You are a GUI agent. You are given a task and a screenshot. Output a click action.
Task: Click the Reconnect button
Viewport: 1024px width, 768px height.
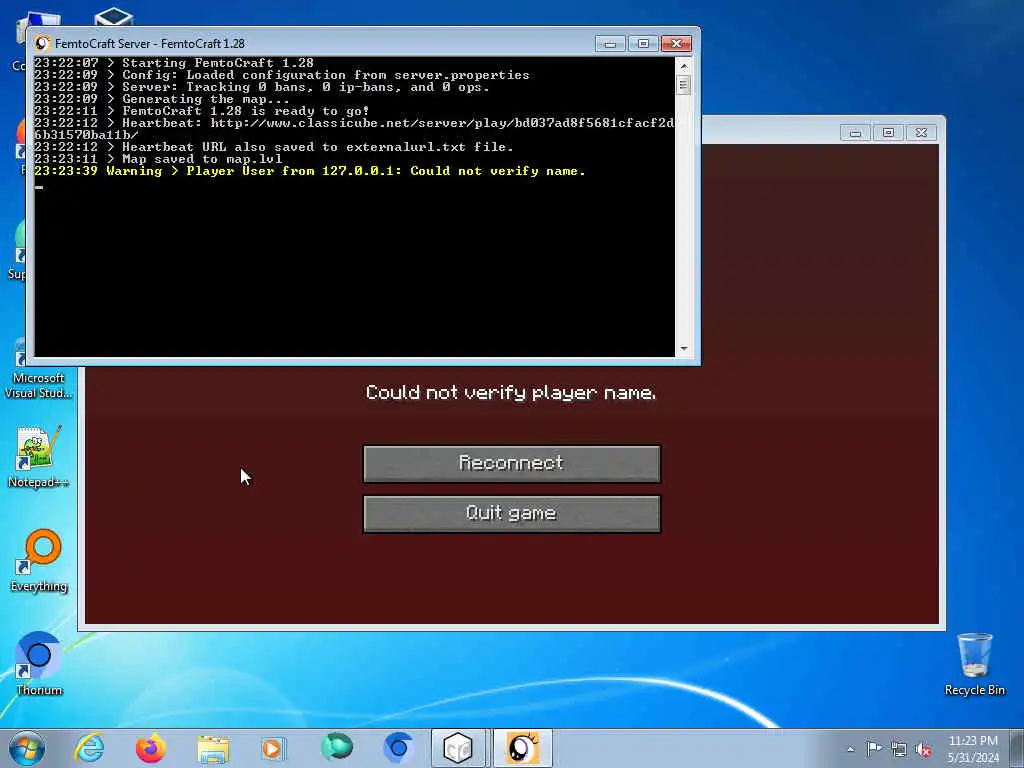[511, 464]
